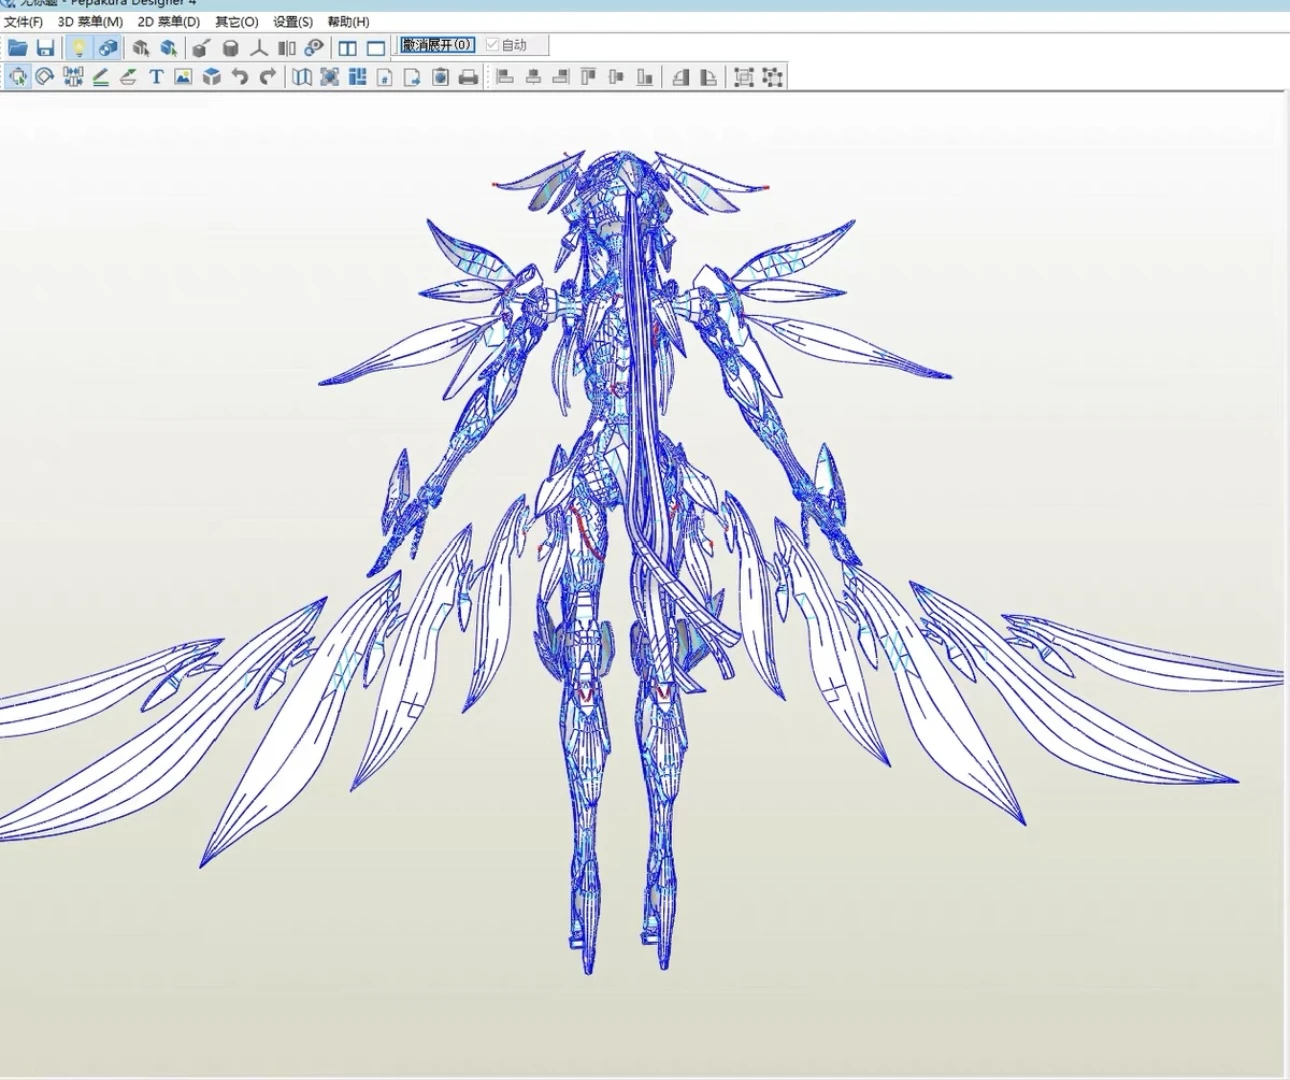
Task: Click the insert image icon
Action: coord(183,77)
